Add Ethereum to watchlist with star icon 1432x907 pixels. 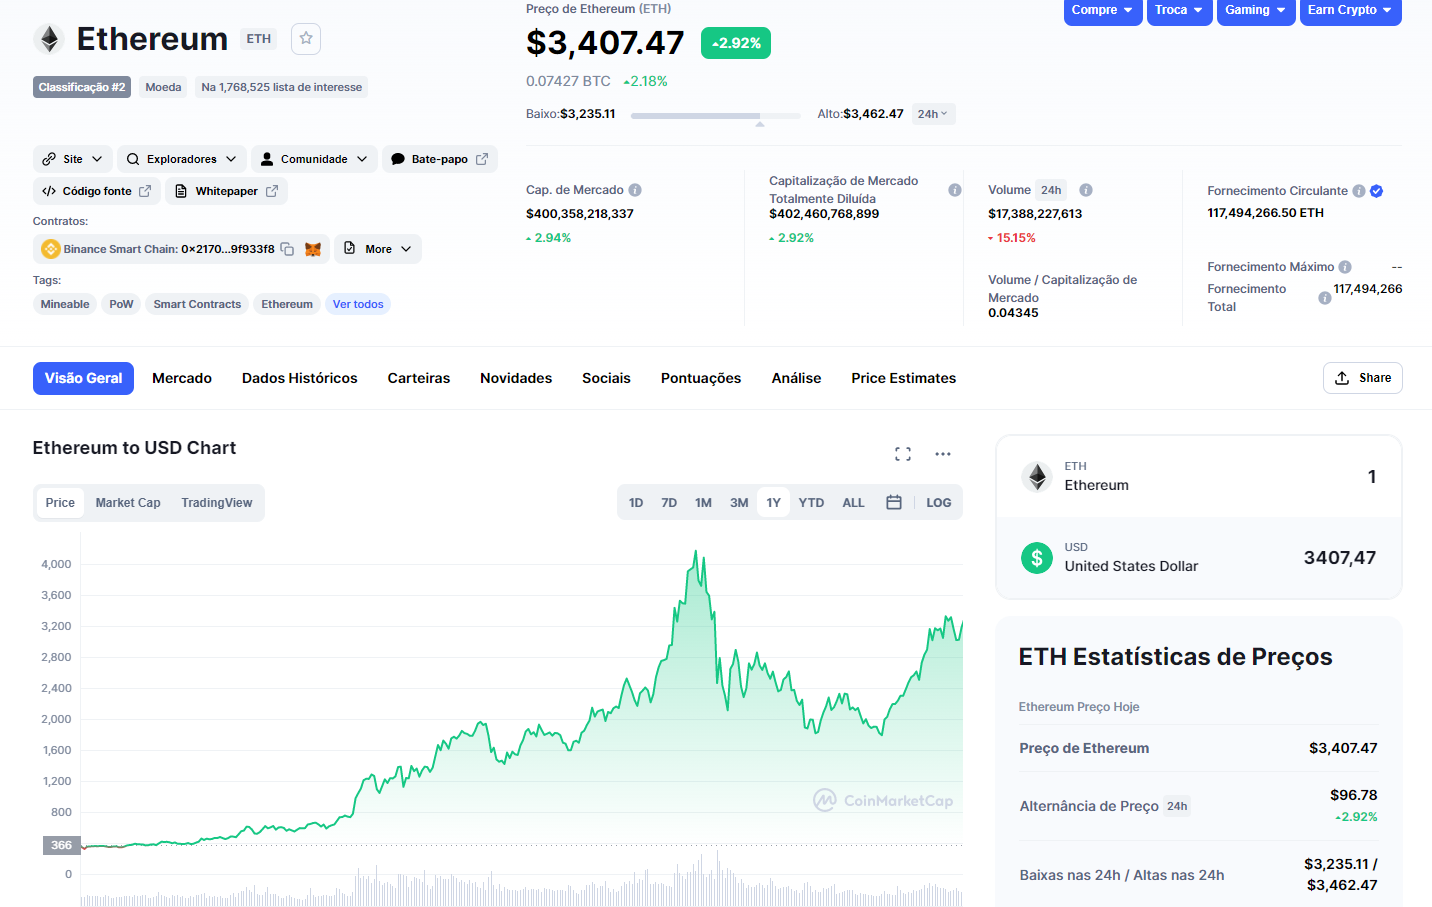point(306,39)
